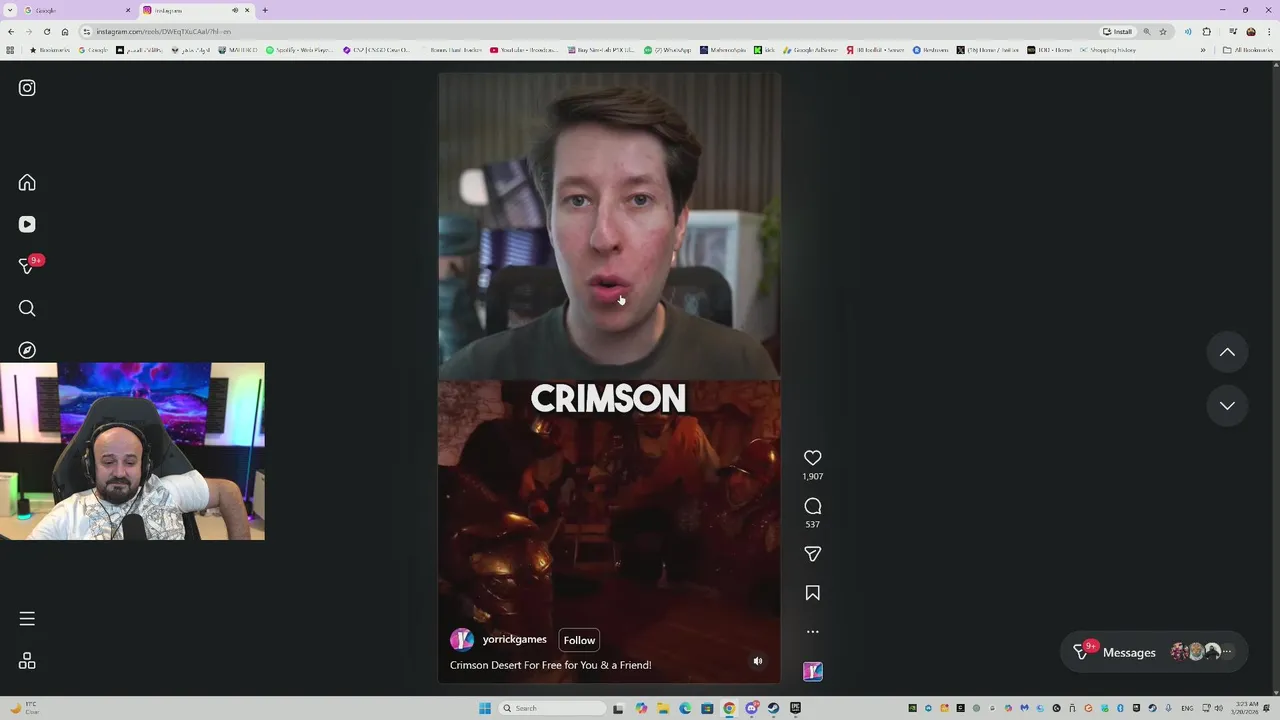1280x720 pixels.
Task: Toggle reel sound with speaker icon
Action: click(x=758, y=661)
